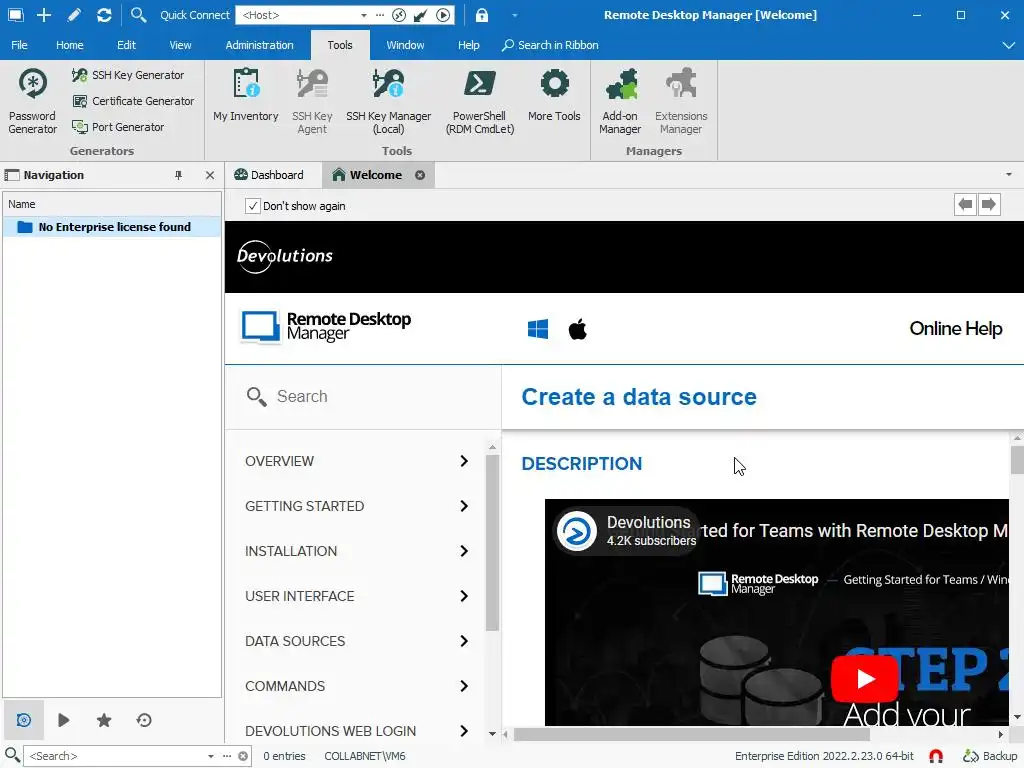Open the tab list dropdown arrow

coord(1008,174)
